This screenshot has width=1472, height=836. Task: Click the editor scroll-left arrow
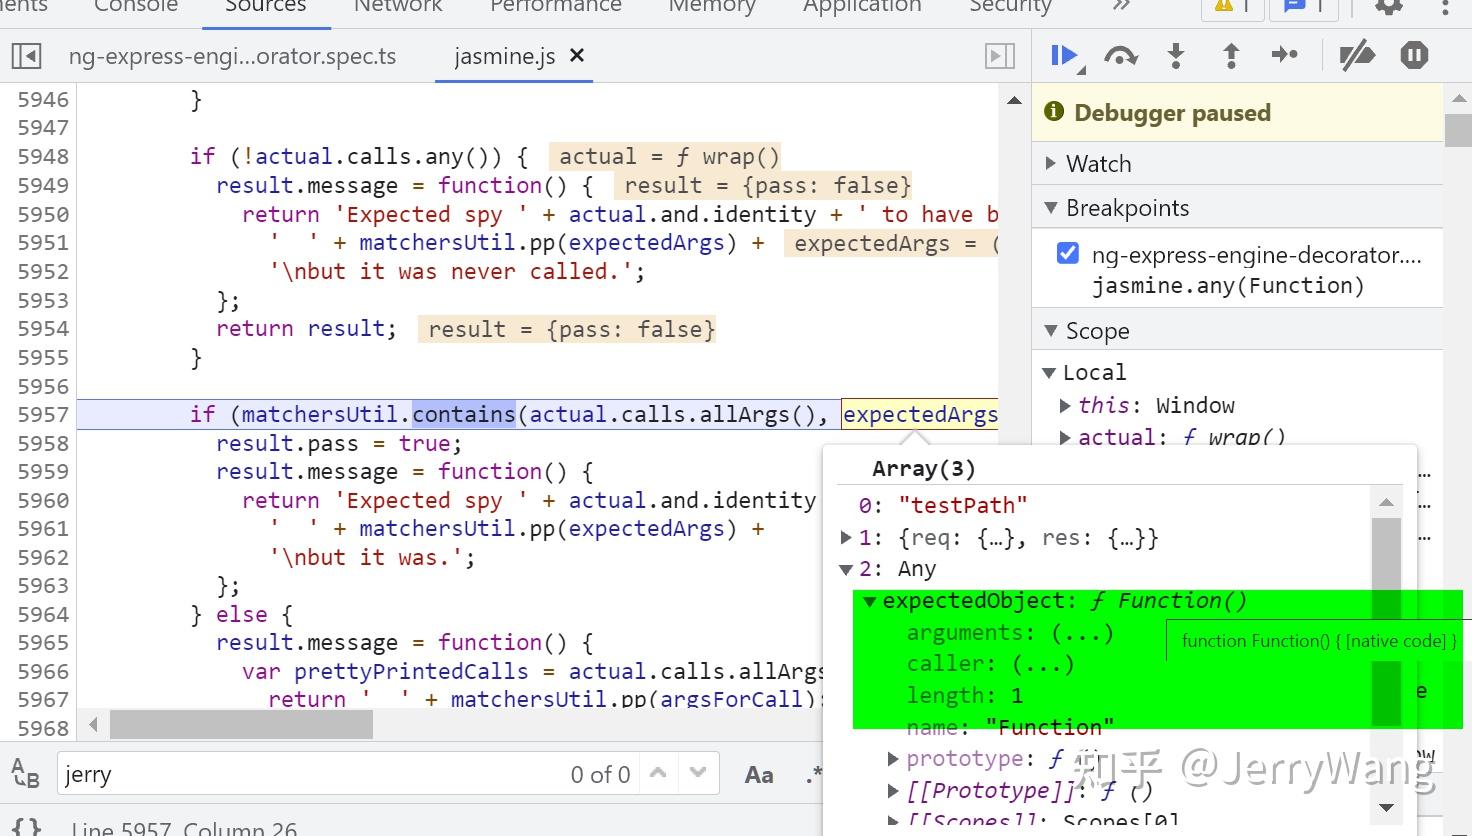(93, 724)
